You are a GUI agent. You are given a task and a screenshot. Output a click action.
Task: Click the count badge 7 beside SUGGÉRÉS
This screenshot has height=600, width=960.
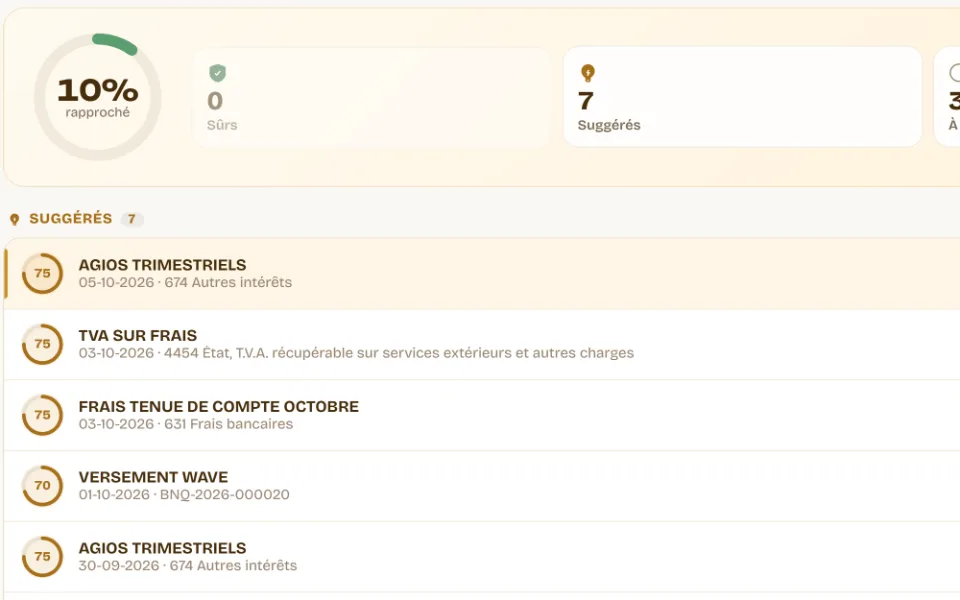132,219
